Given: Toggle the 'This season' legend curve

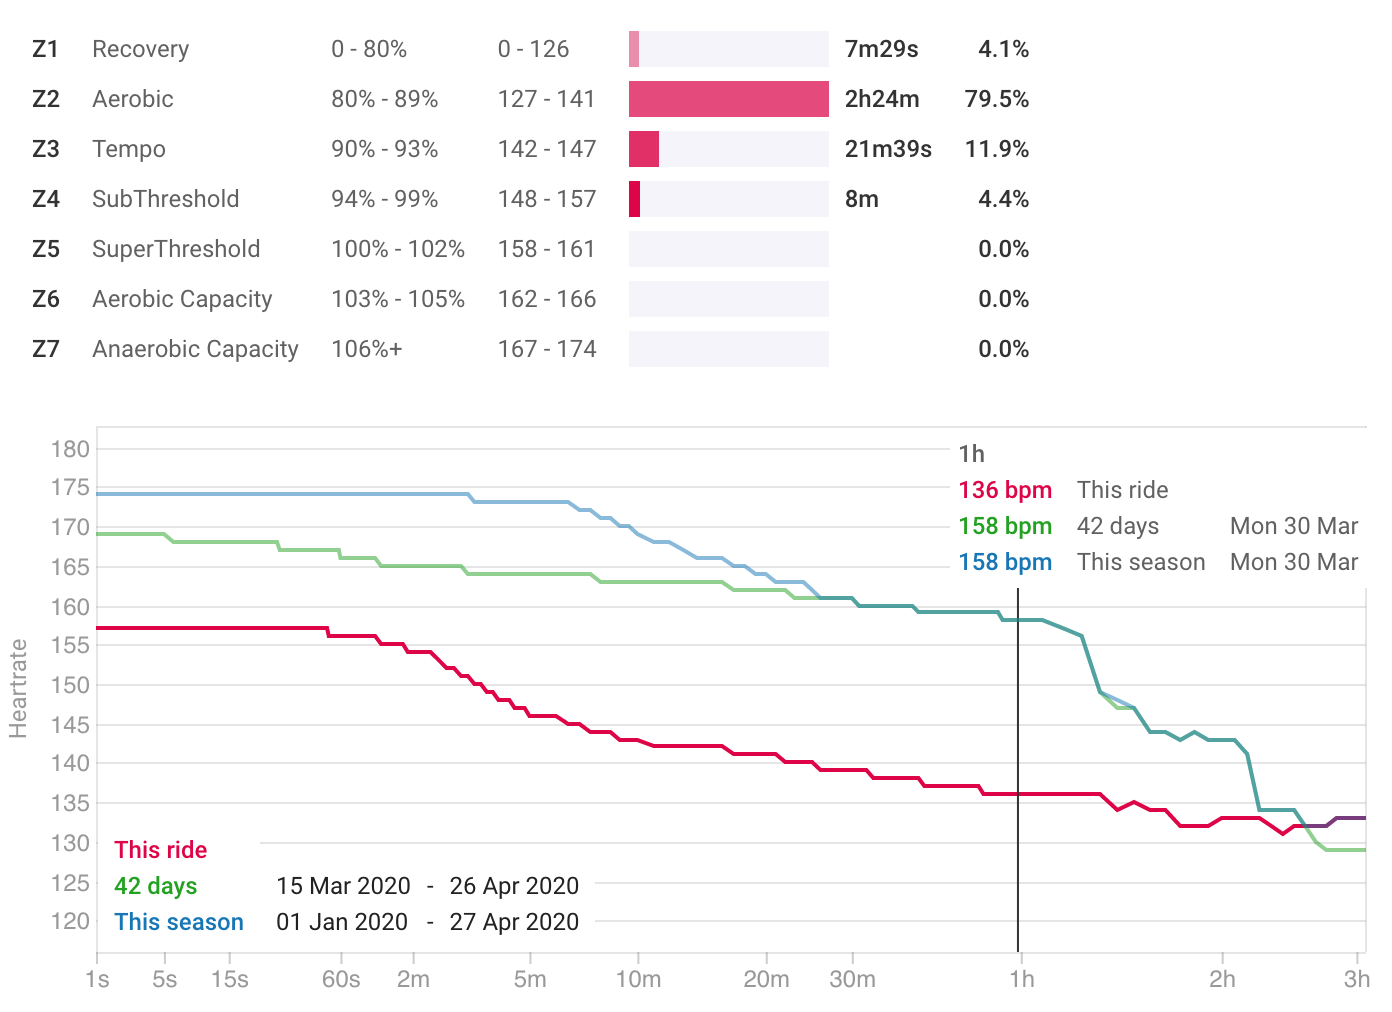Looking at the screenshot, I should [x=179, y=922].
